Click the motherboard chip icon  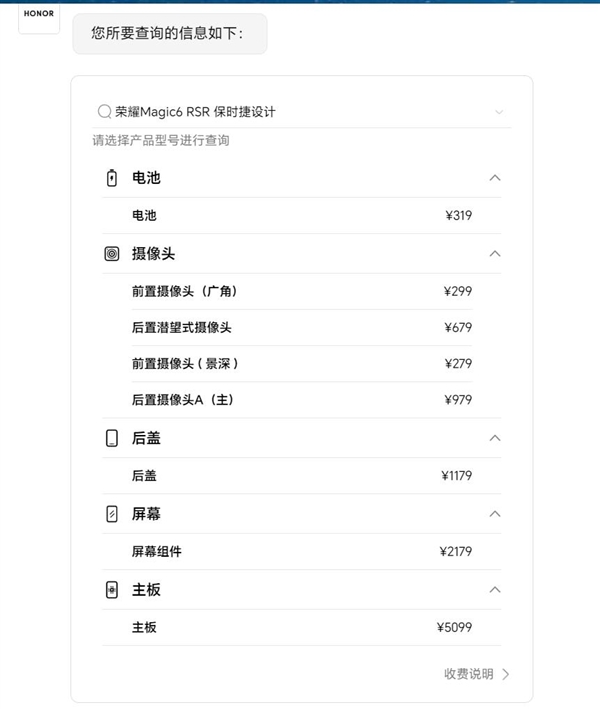[x=112, y=590]
